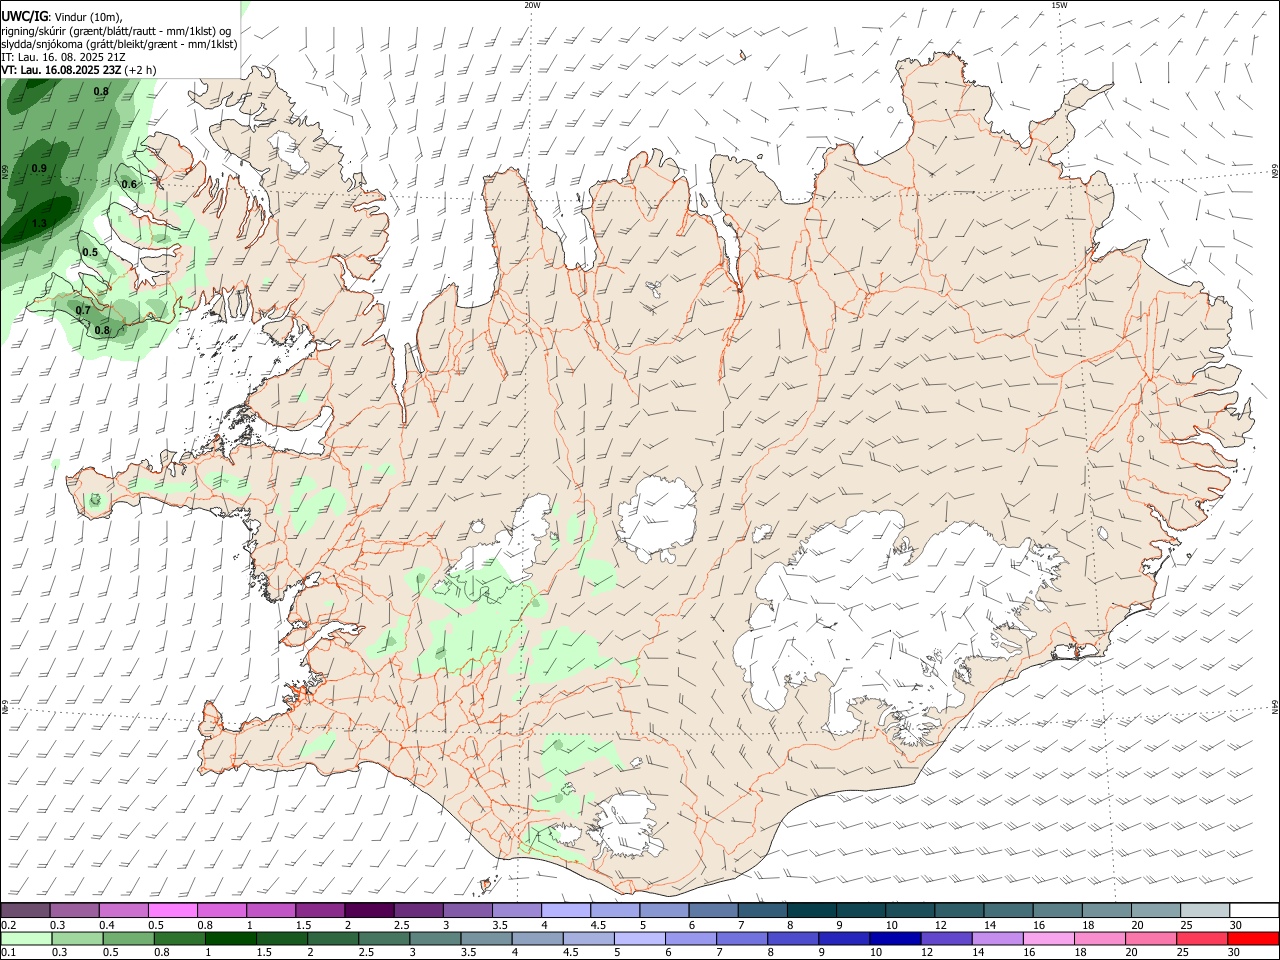Click the '20W' longitude label

click(532, 5)
